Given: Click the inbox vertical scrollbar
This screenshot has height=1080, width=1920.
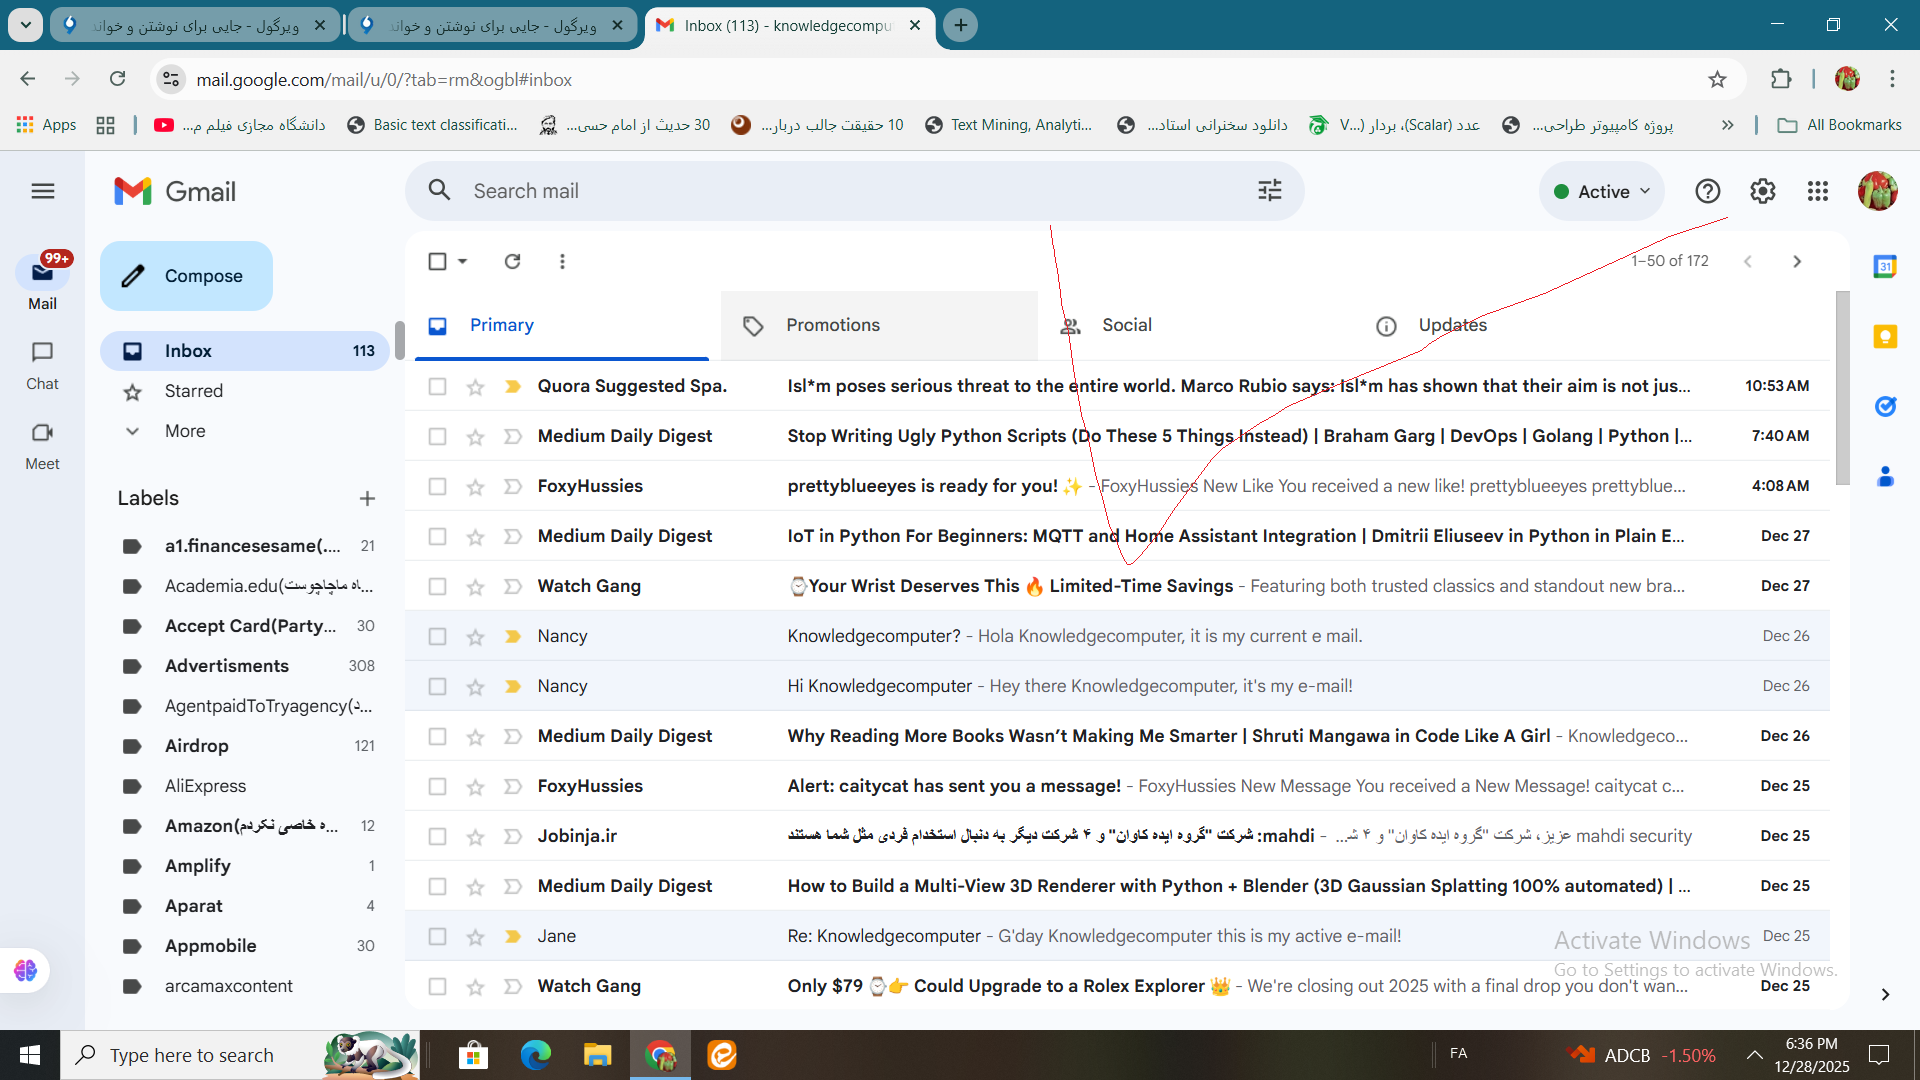Looking at the screenshot, I should (1842, 390).
